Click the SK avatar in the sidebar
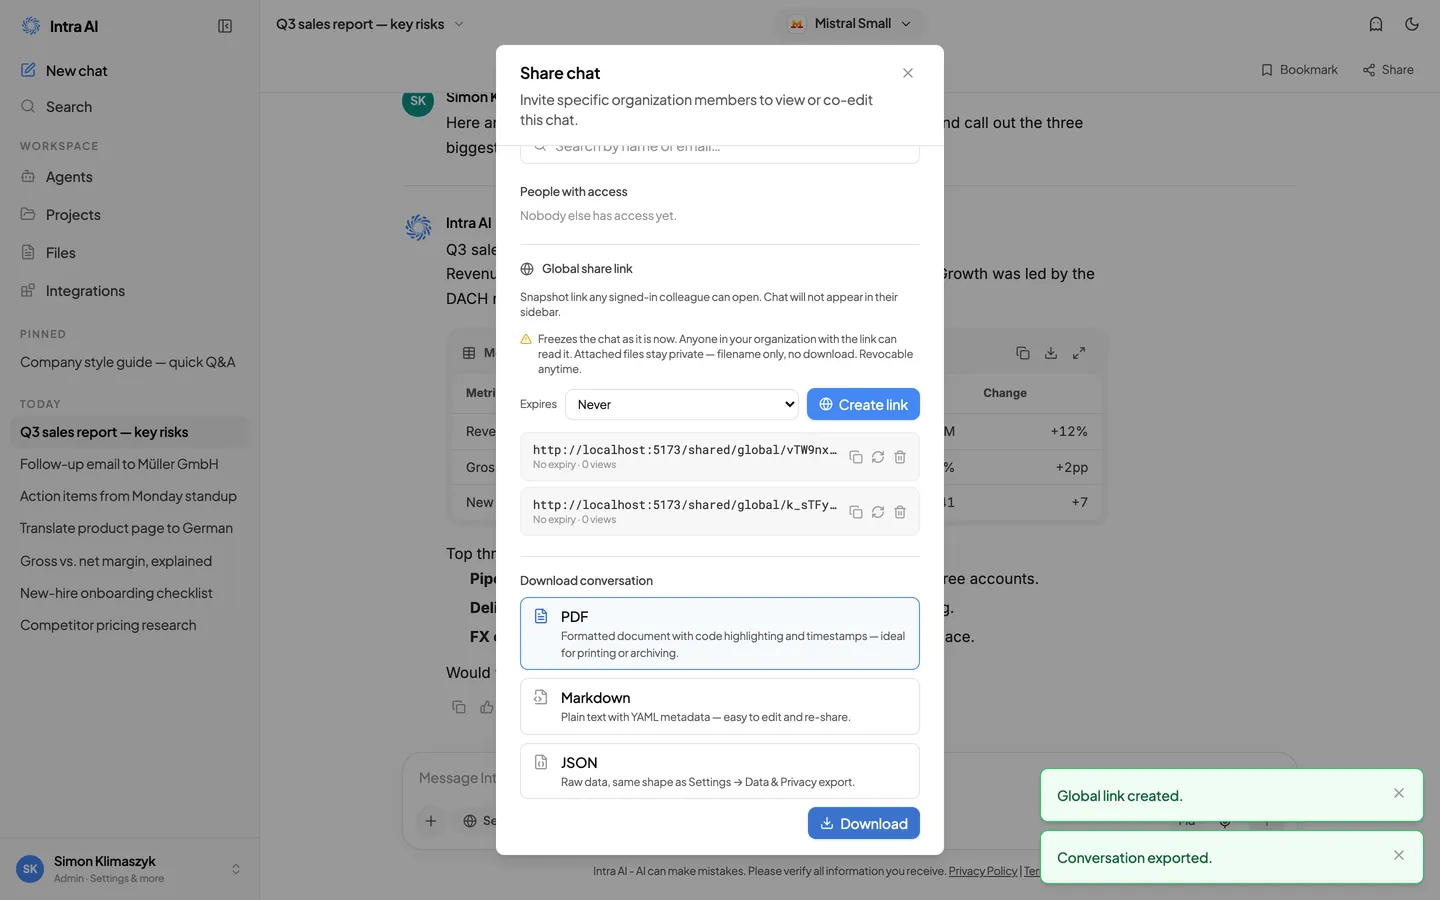Screen dimensions: 1440x900 (30, 869)
